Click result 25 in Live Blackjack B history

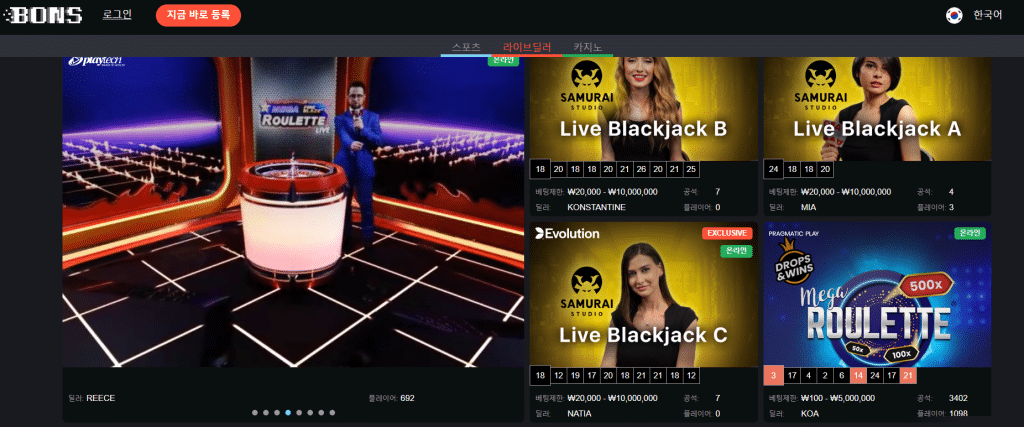pyautogui.click(x=692, y=170)
